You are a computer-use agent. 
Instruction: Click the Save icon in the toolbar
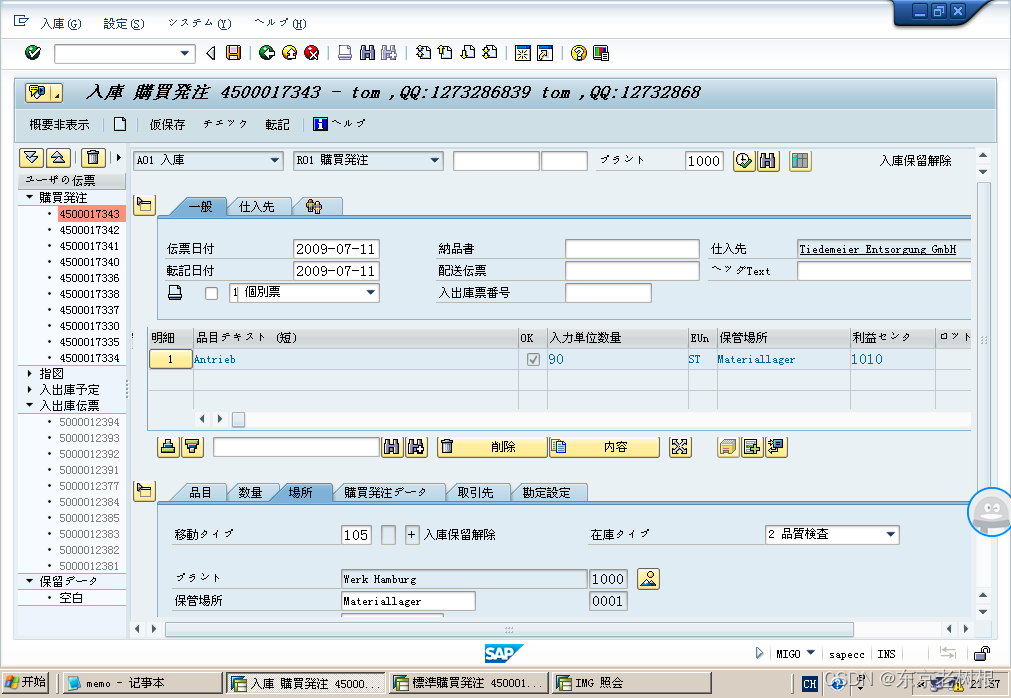[x=233, y=53]
